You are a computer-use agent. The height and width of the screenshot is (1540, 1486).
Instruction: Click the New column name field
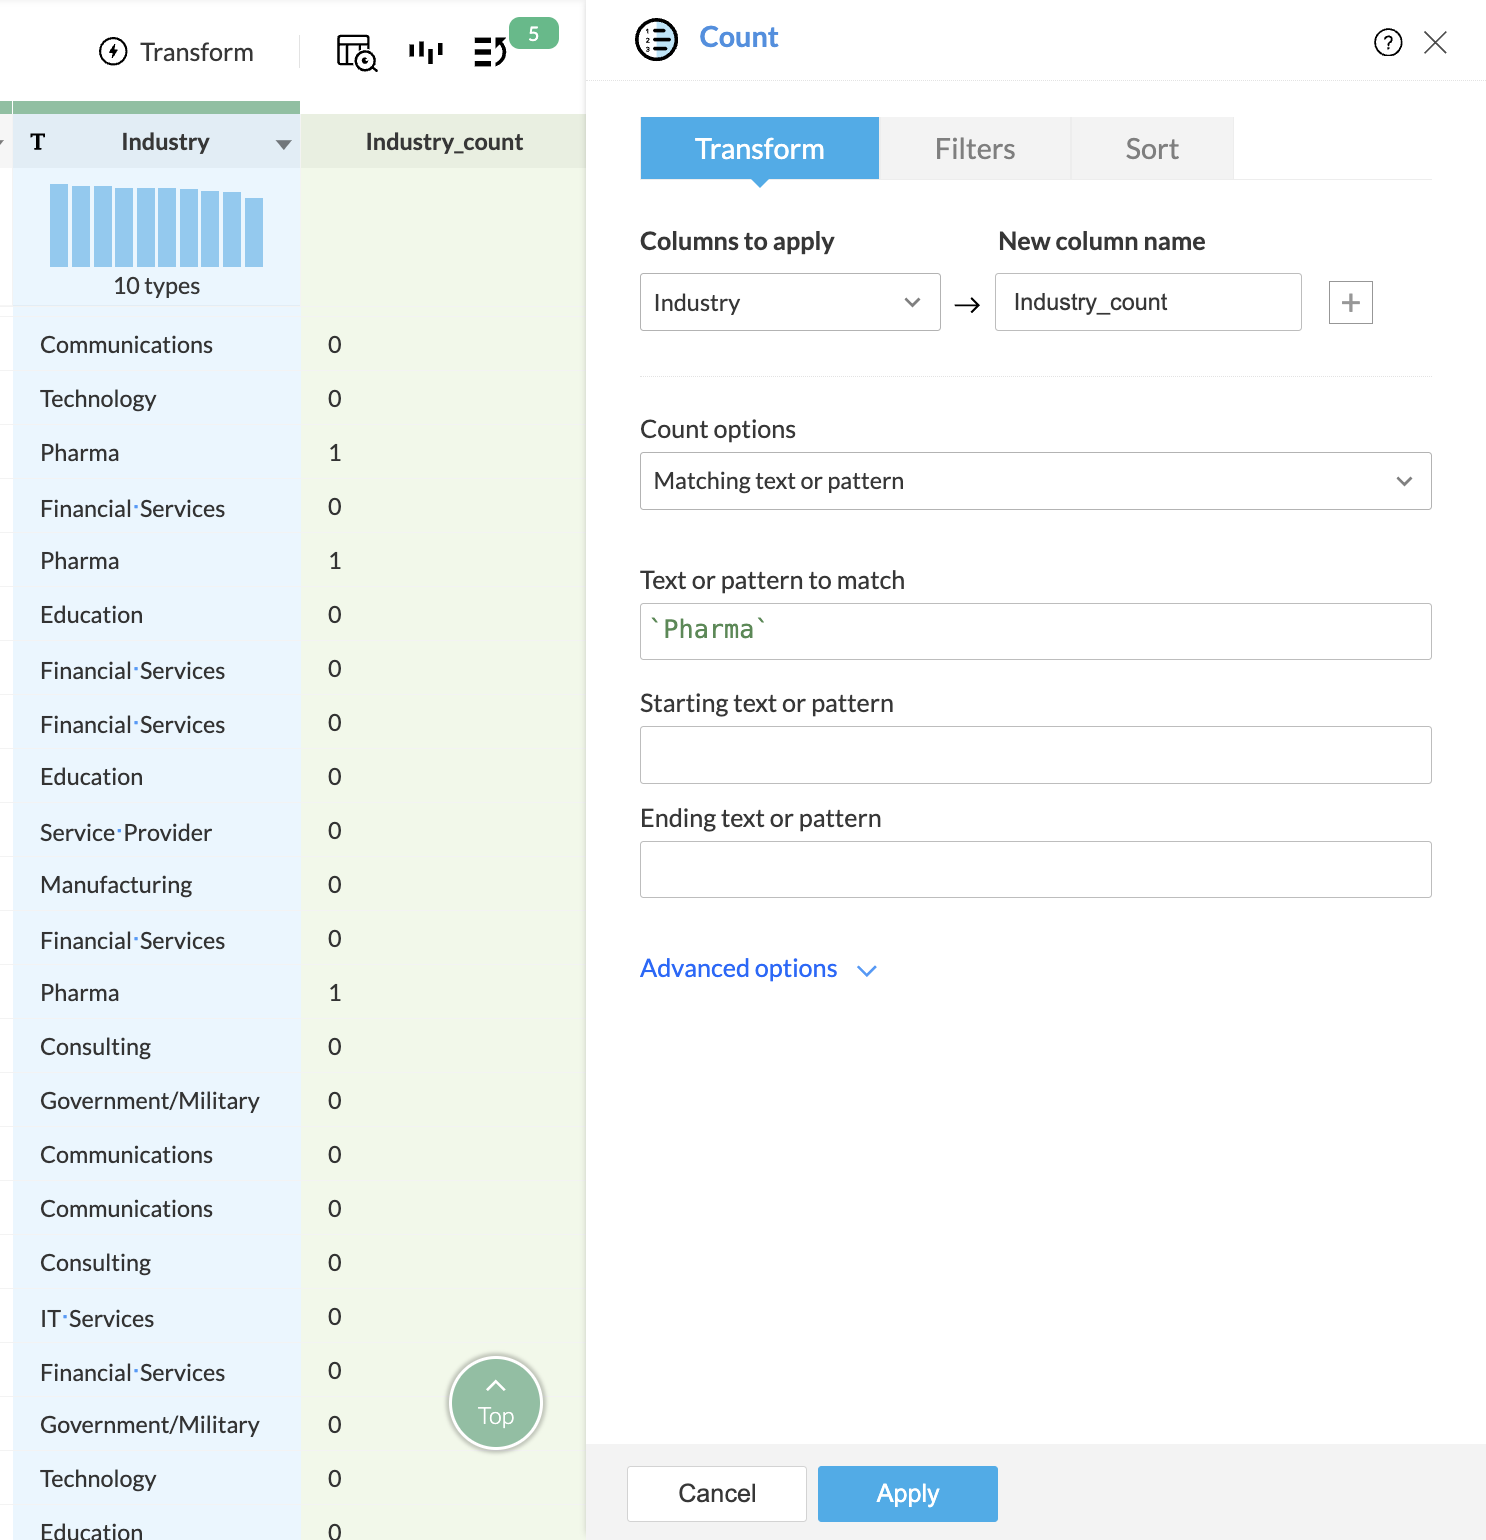1147,302
